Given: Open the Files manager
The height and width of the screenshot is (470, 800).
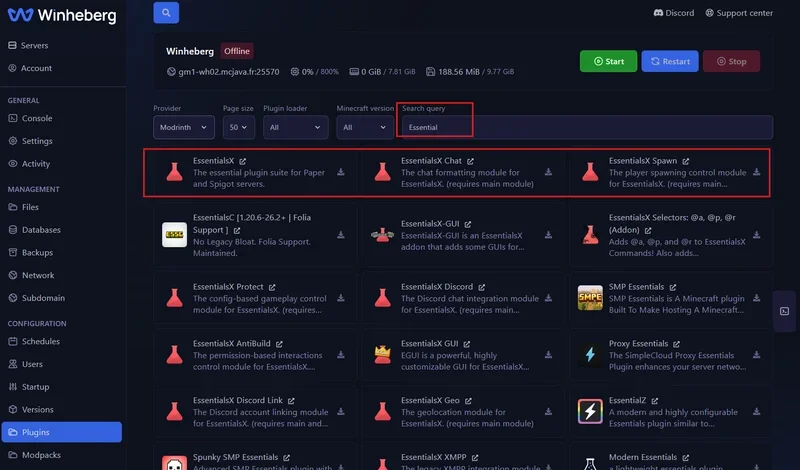Looking at the screenshot, I should pyautogui.click(x=23, y=207).
